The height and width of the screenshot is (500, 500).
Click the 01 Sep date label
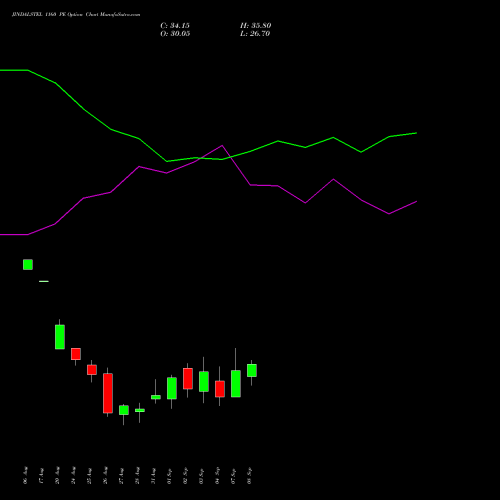click(170, 476)
